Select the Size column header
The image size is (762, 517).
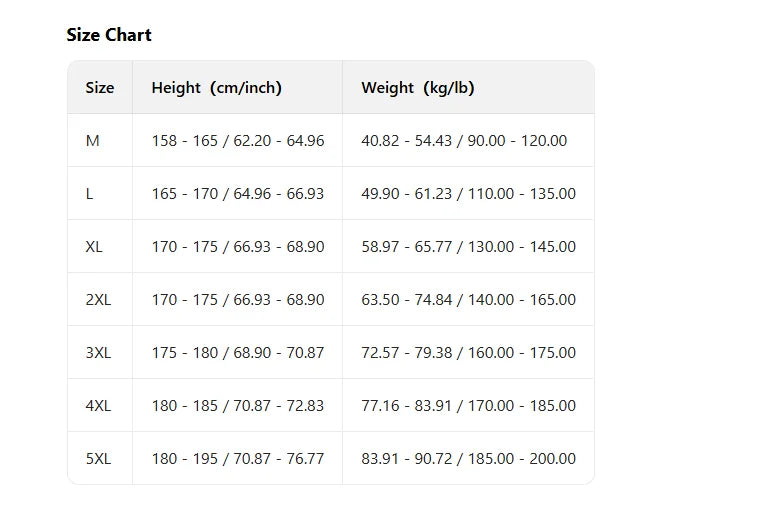pos(100,87)
